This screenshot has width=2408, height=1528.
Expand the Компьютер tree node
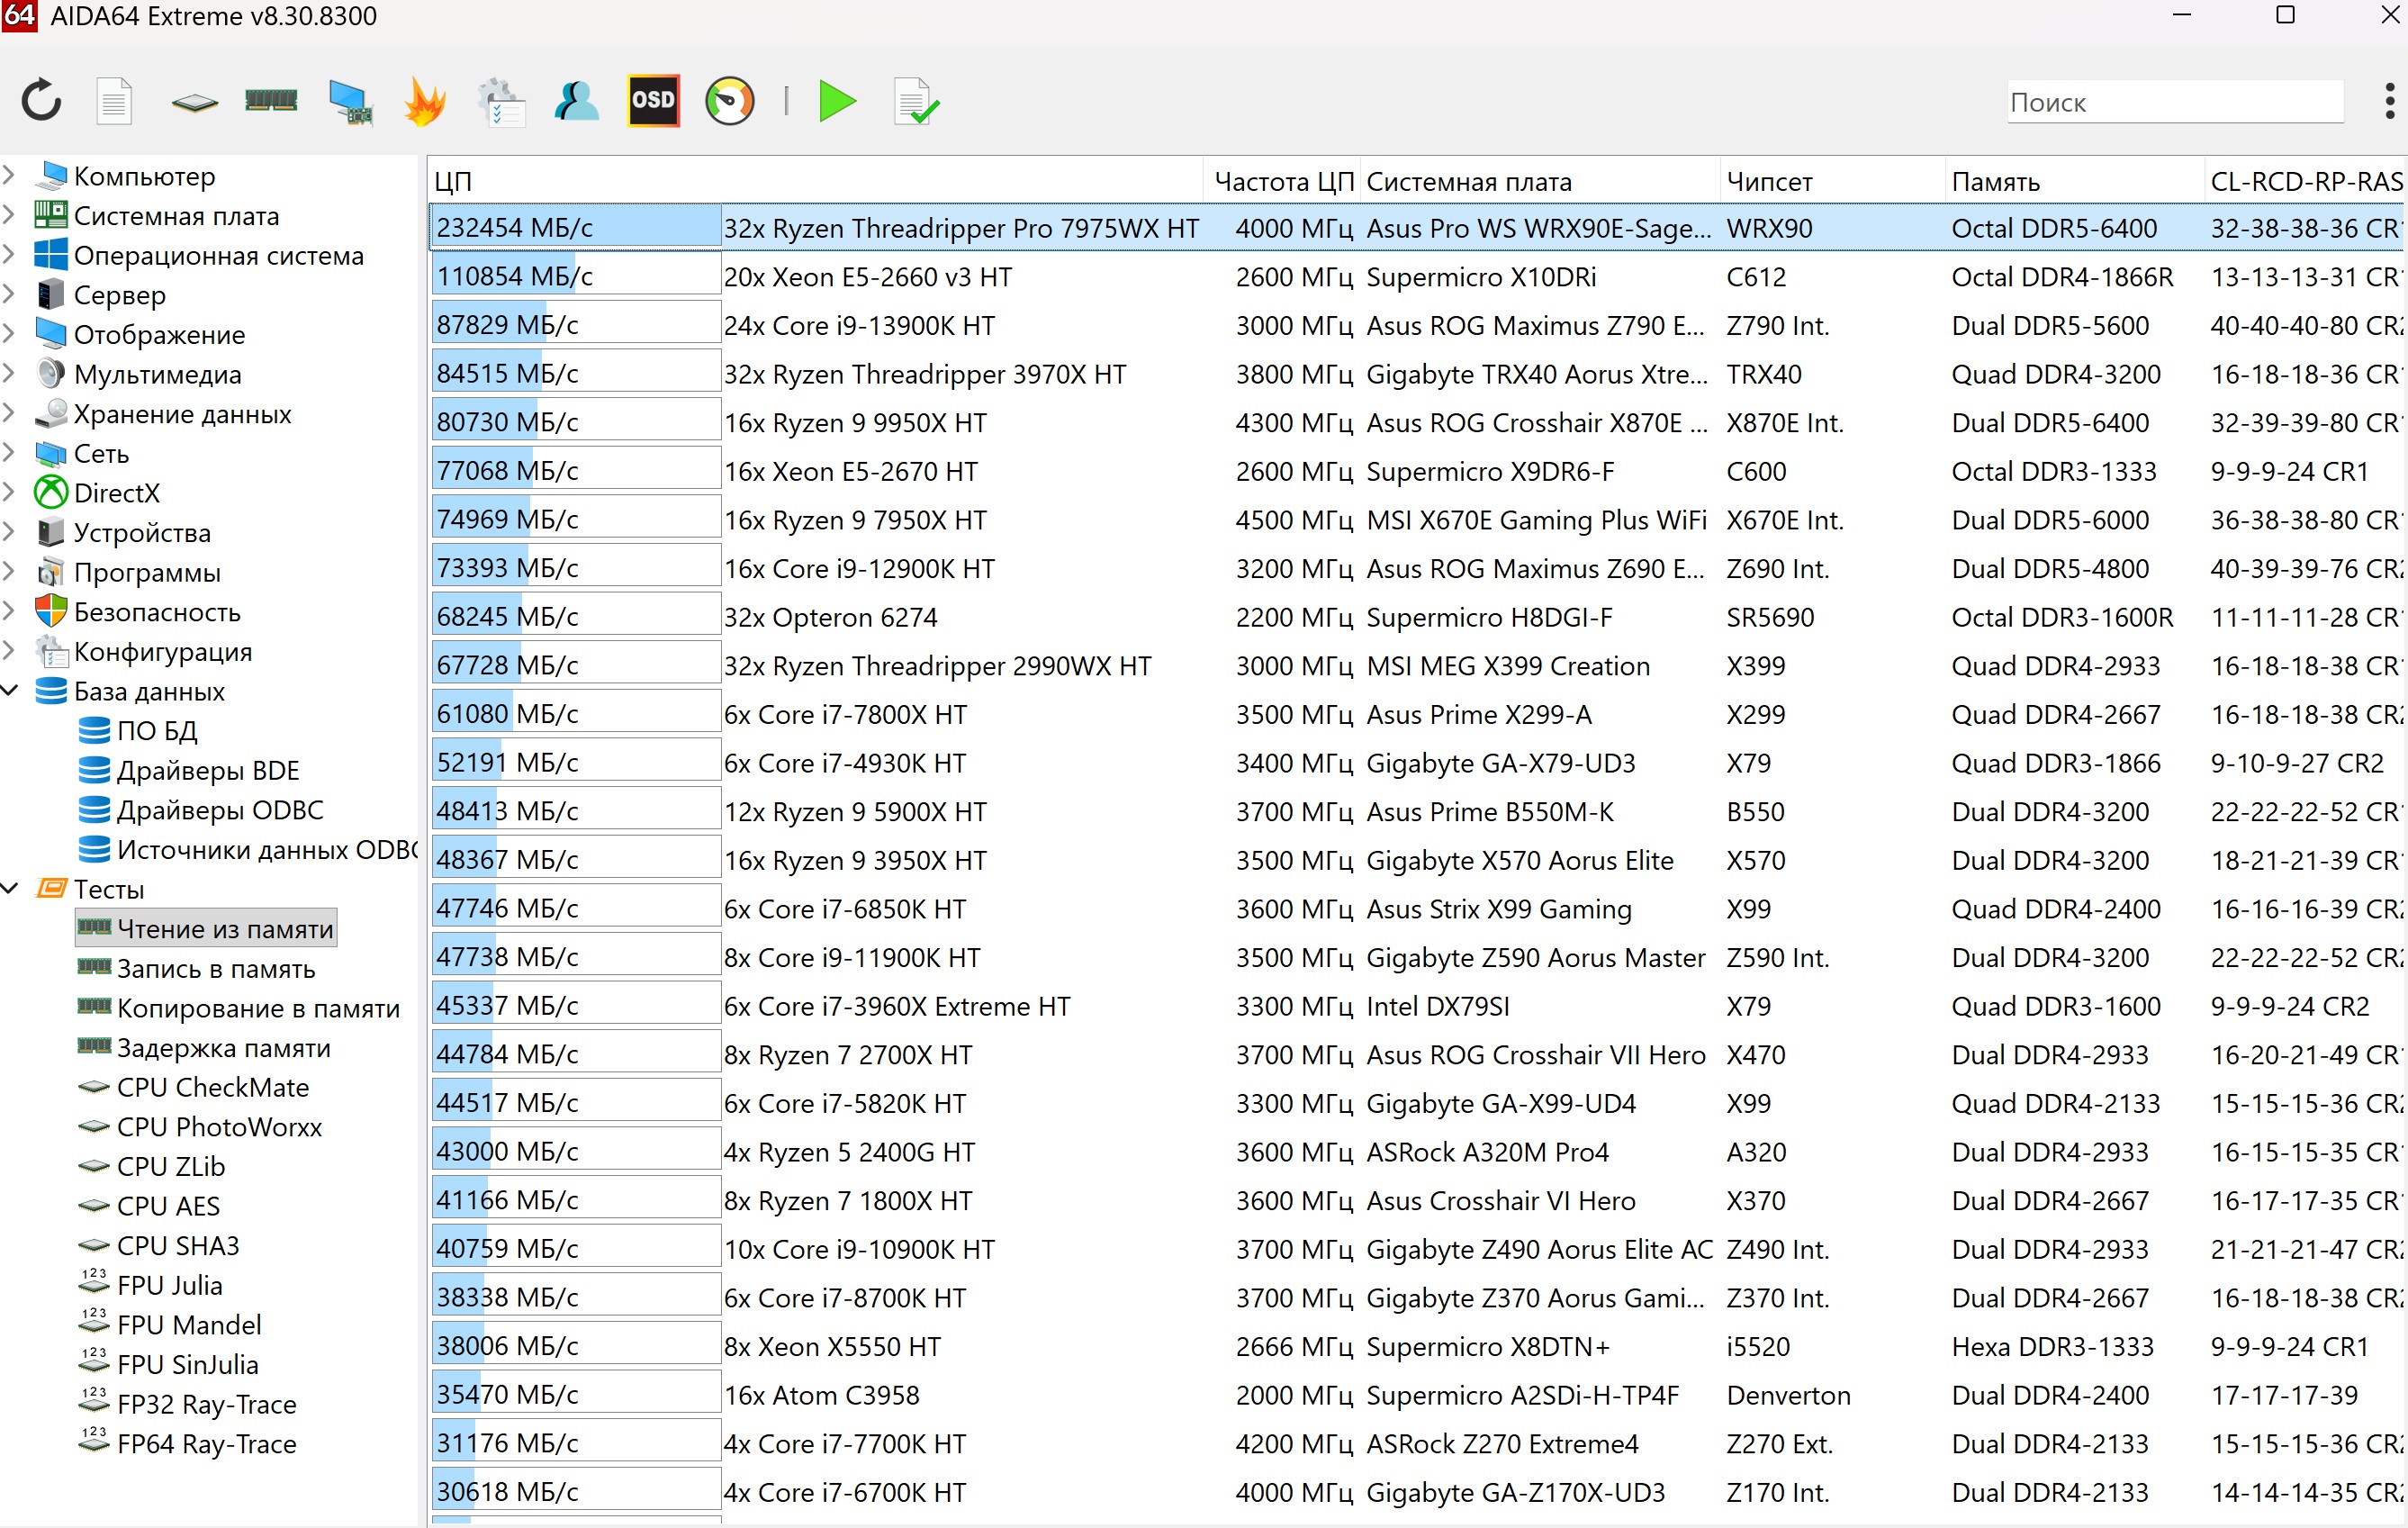pos(9,176)
